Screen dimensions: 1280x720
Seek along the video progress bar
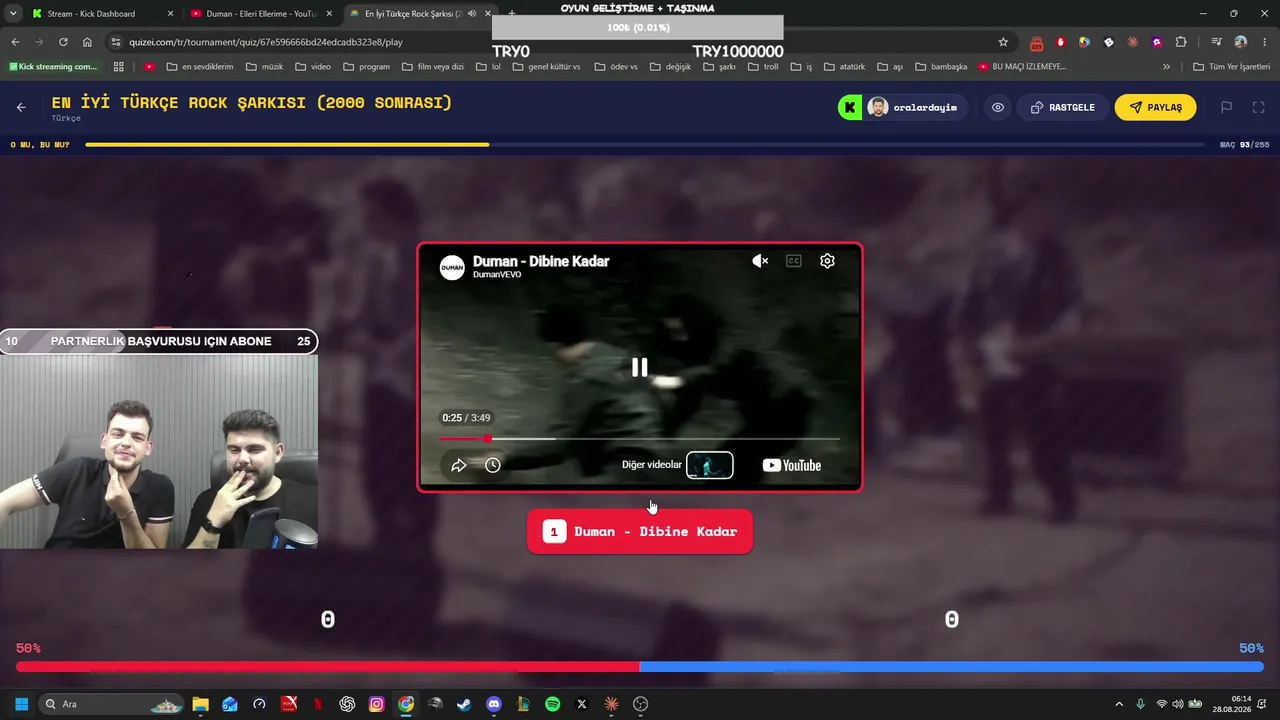(x=640, y=439)
